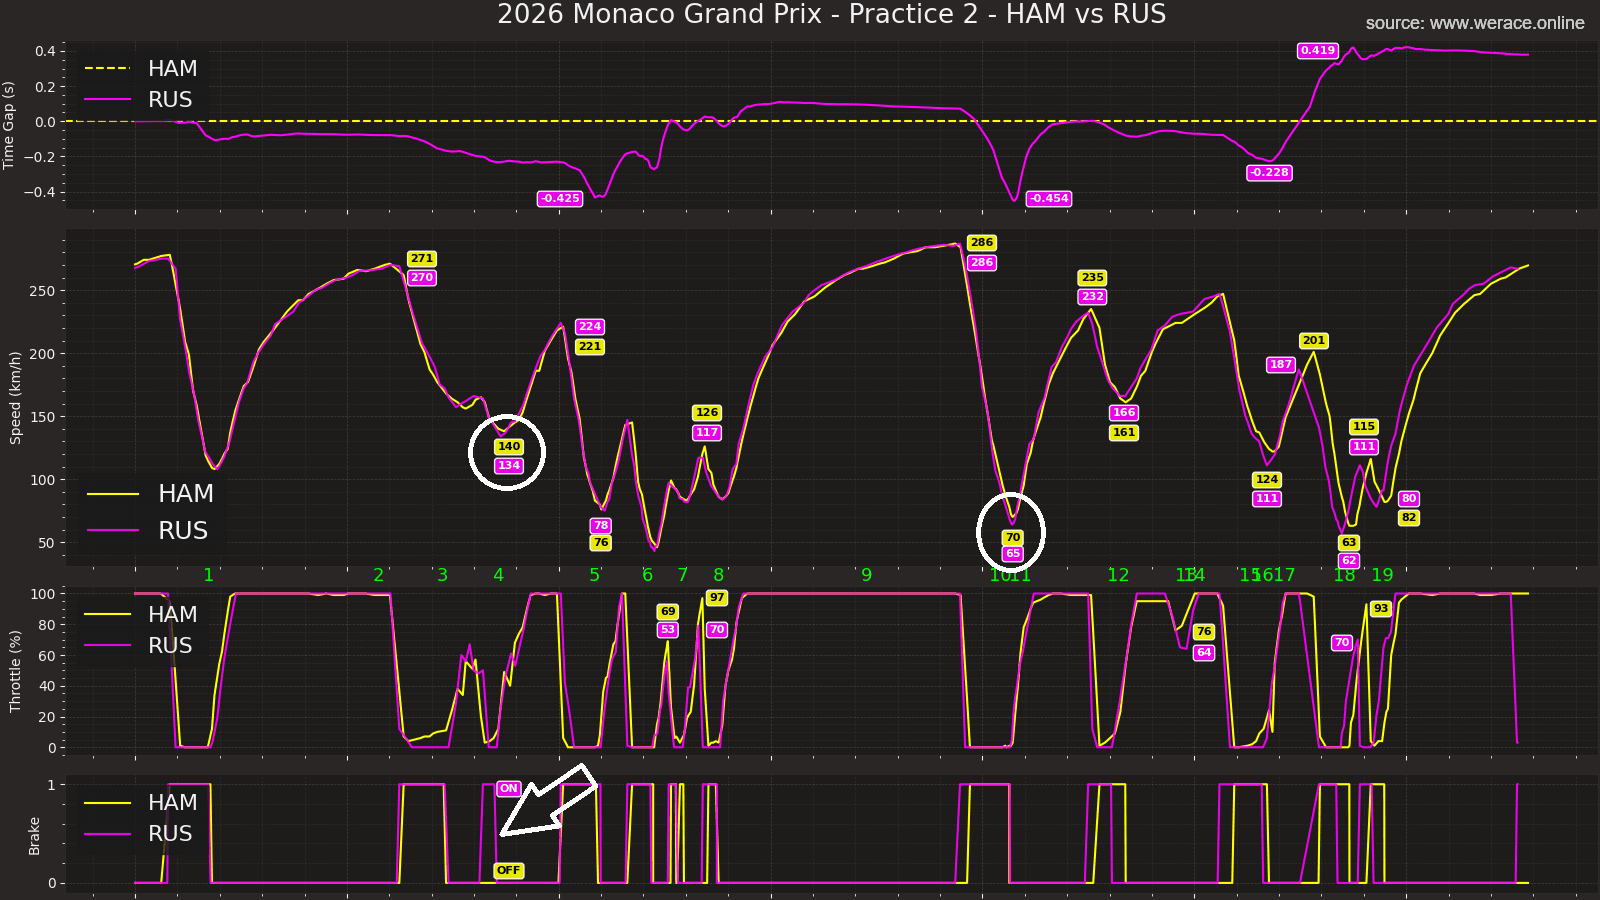Click the yellow 82 speed label
The height and width of the screenshot is (900, 1600).
pos(1409,517)
